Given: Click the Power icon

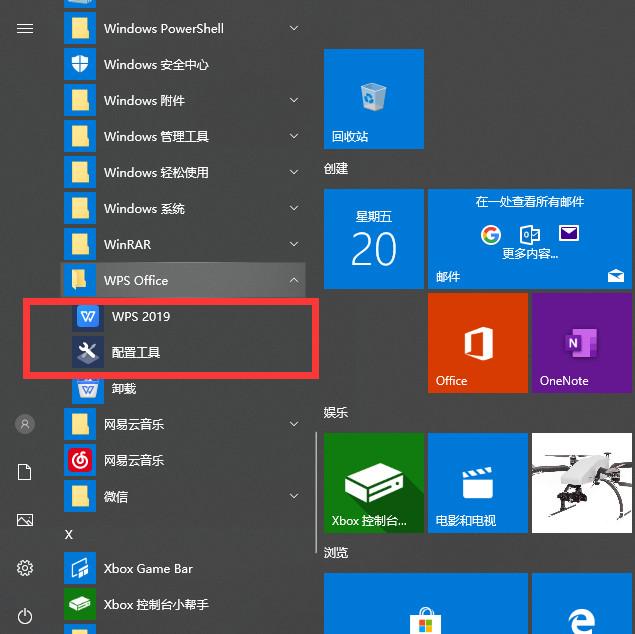Looking at the screenshot, I should pyautogui.click(x=25, y=616).
